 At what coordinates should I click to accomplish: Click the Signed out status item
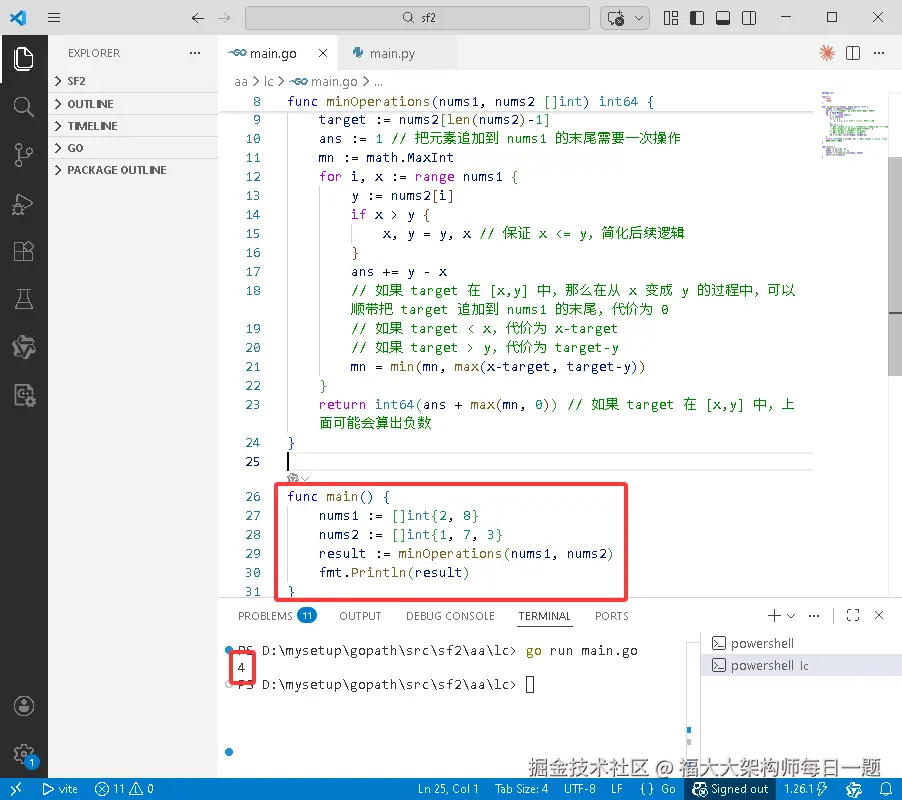(730, 788)
